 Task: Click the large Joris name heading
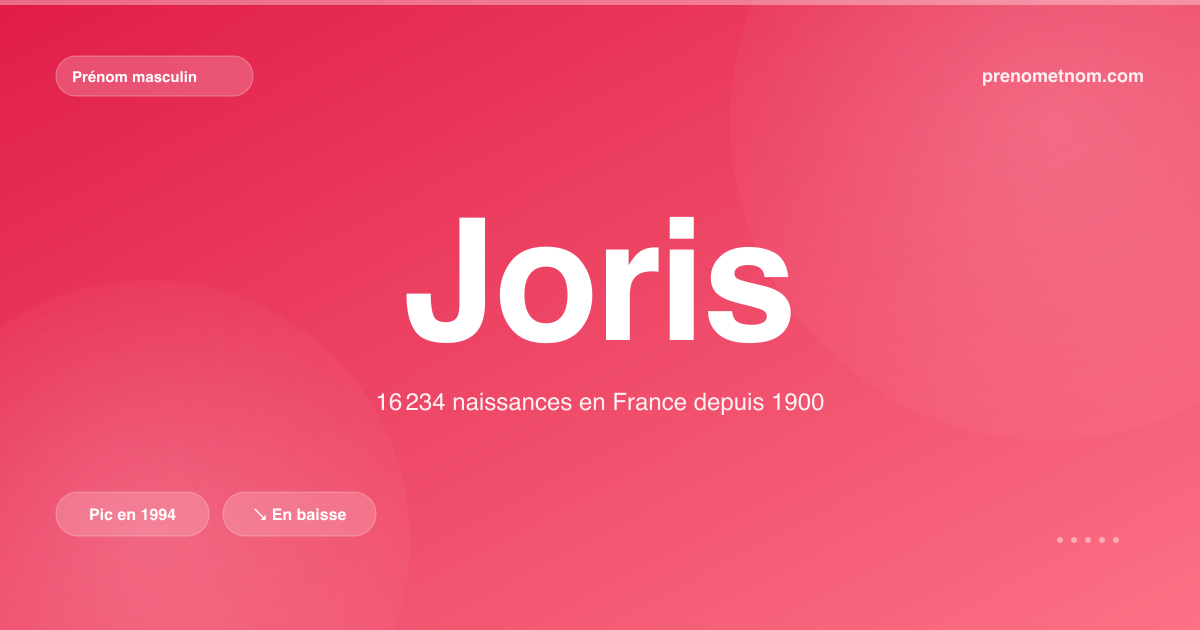pyautogui.click(x=599, y=281)
